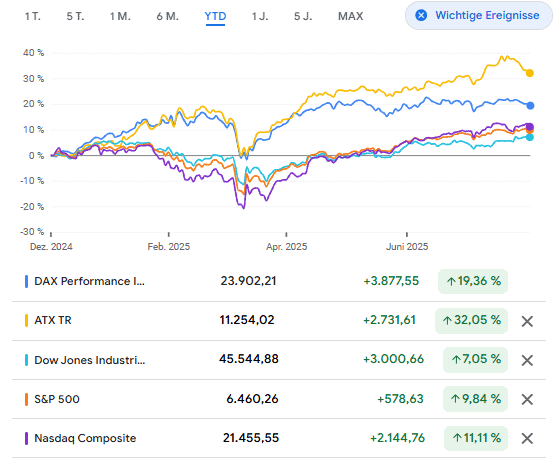Click the cyan Dow Jones endpoint dot
557x464 pixels.
[530, 137]
